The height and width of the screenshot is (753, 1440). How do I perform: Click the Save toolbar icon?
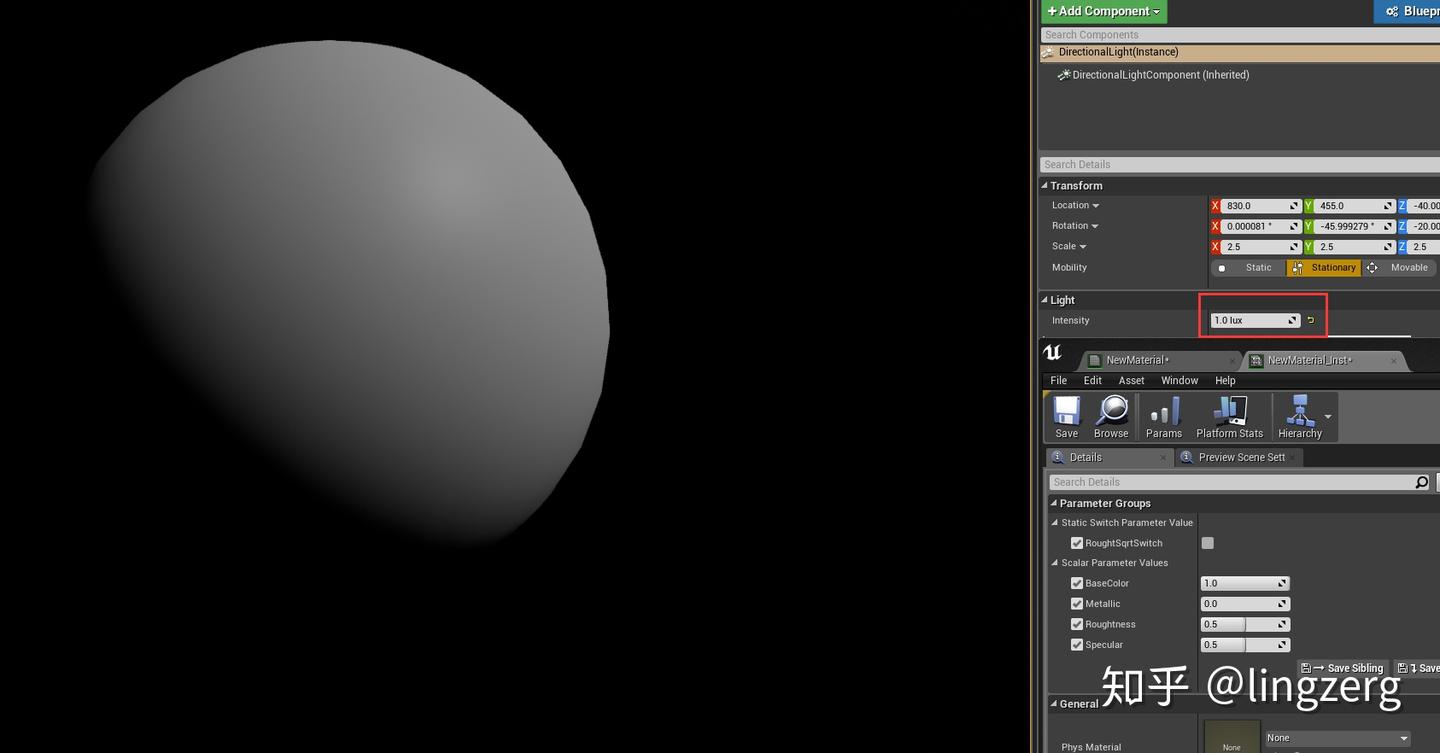(x=1066, y=416)
